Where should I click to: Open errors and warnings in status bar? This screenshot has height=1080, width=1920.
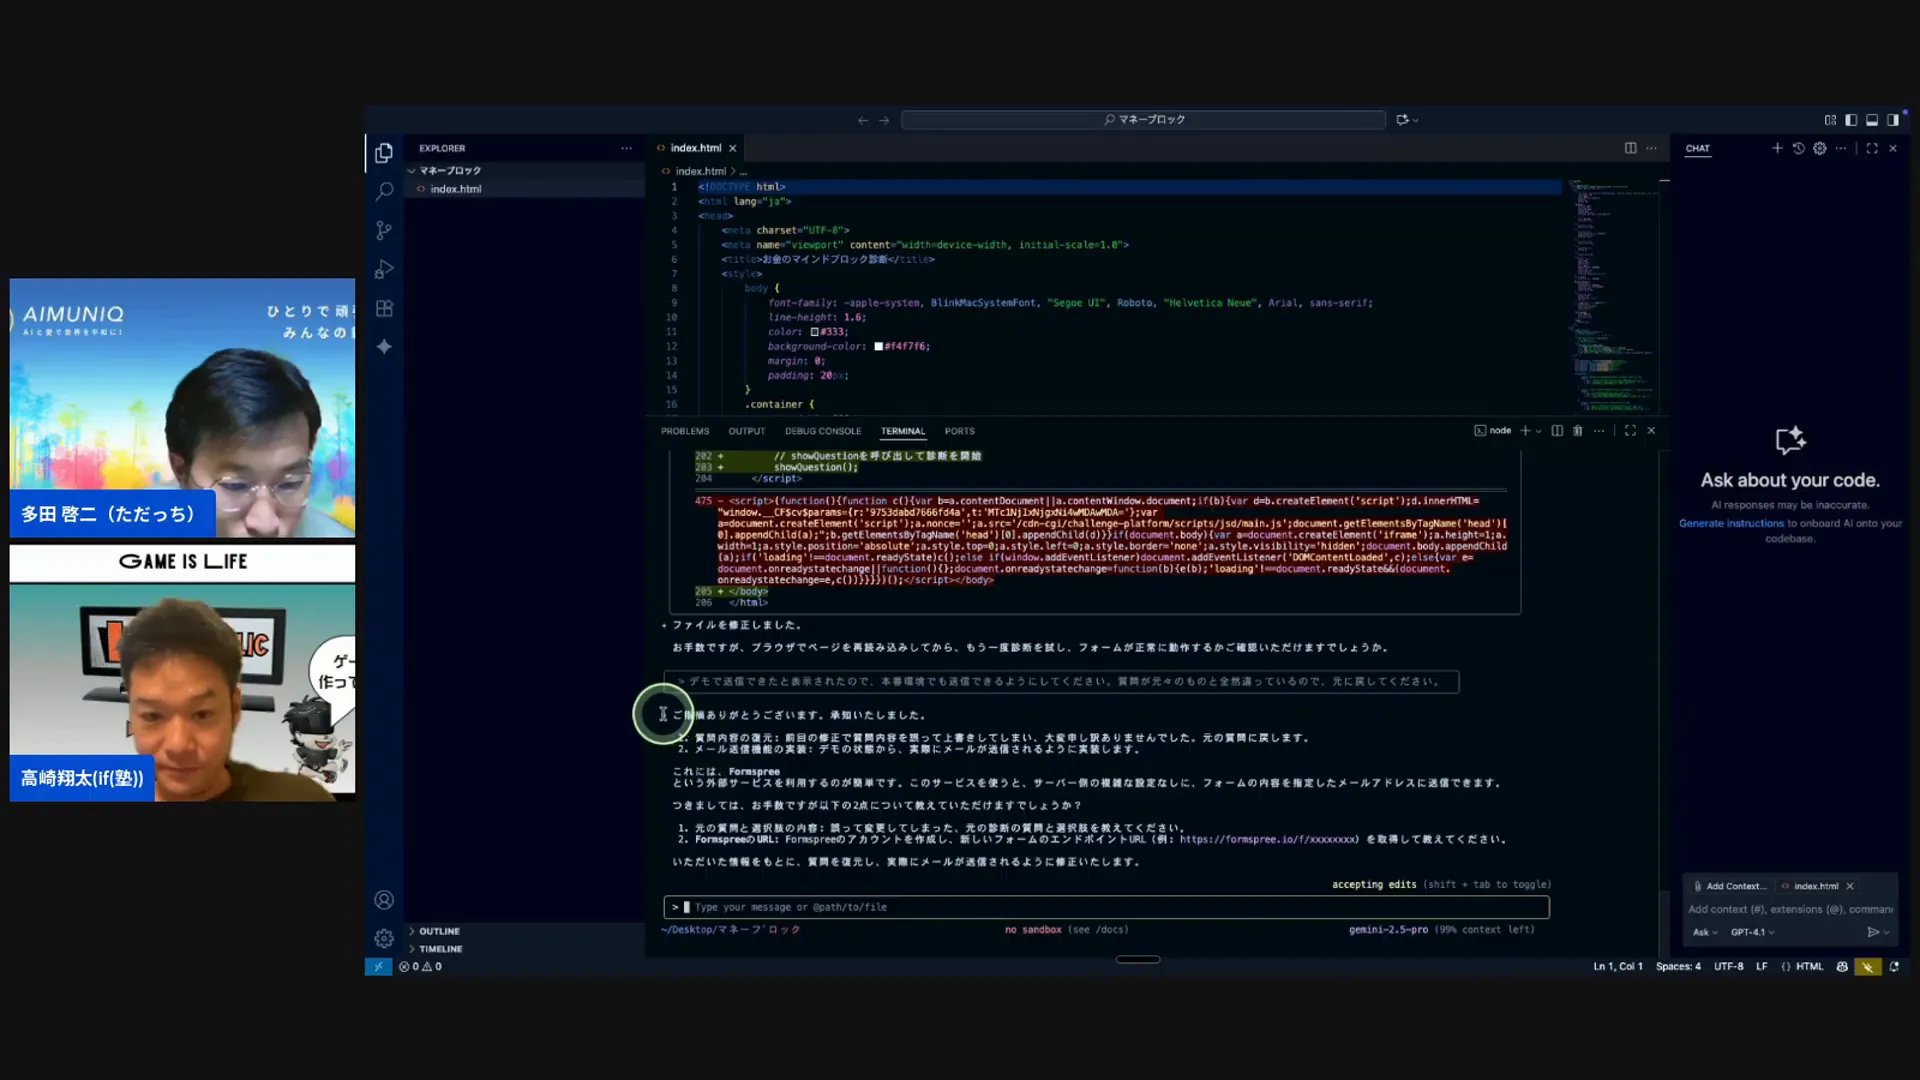tap(420, 966)
